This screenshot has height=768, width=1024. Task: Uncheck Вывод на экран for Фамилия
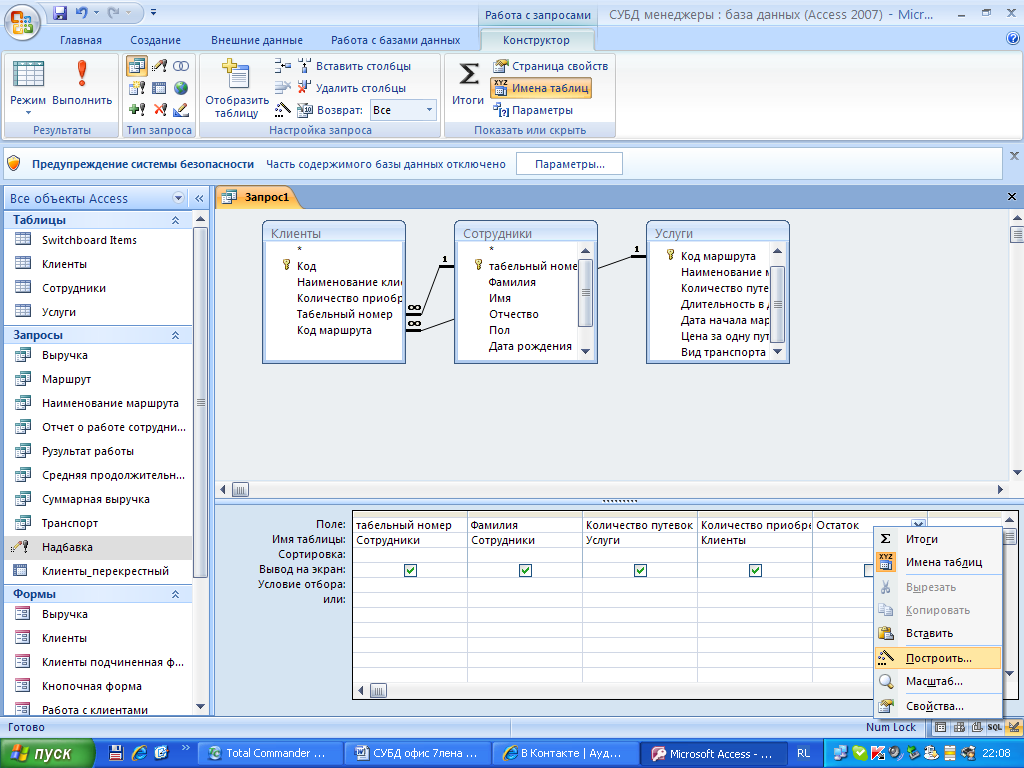point(525,570)
